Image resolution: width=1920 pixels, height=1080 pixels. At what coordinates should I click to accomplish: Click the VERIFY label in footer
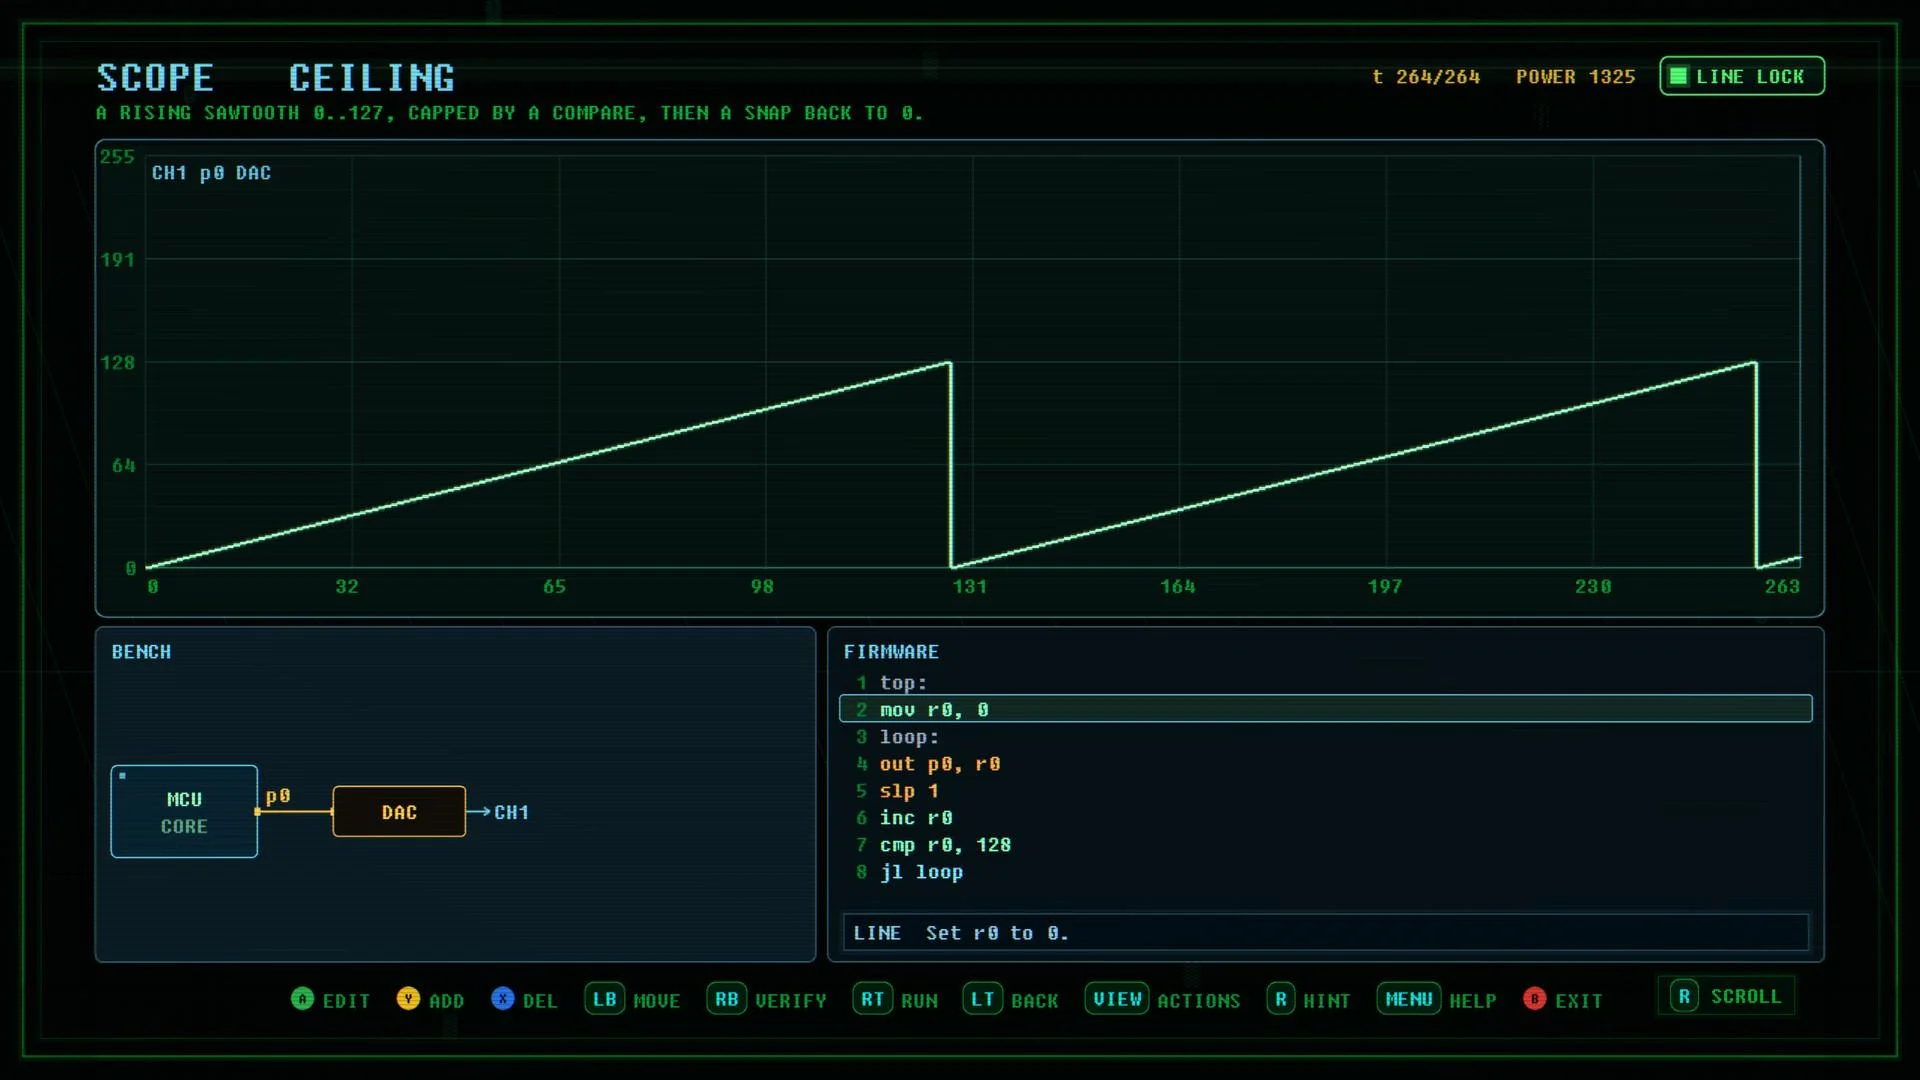[791, 1001]
